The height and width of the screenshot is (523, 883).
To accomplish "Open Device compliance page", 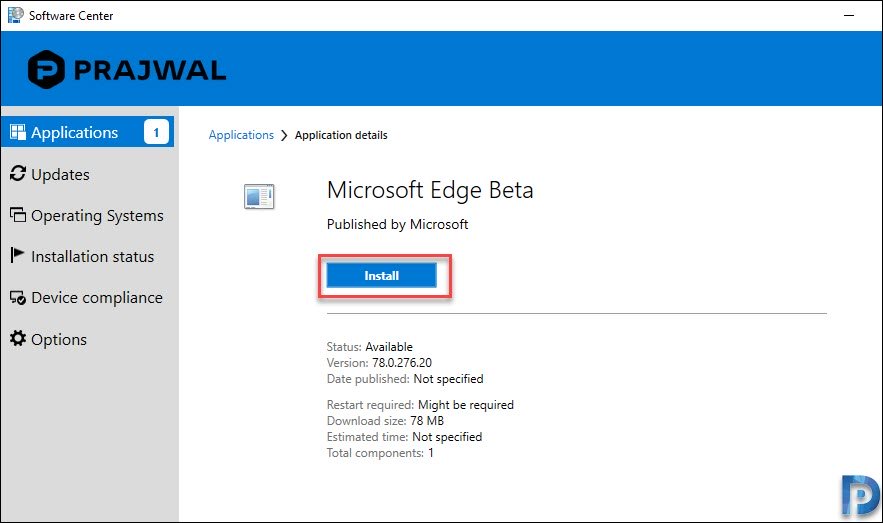I will pyautogui.click(x=97, y=298).
